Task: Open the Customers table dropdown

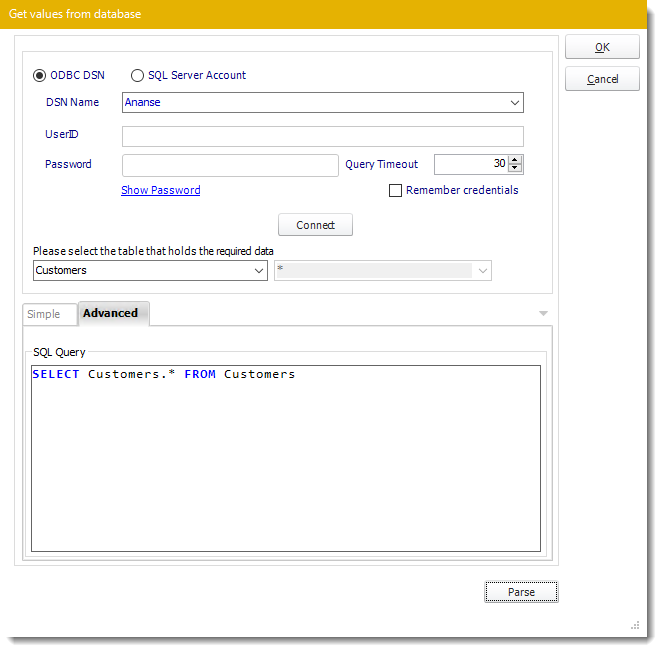Action: click(259, 271)
